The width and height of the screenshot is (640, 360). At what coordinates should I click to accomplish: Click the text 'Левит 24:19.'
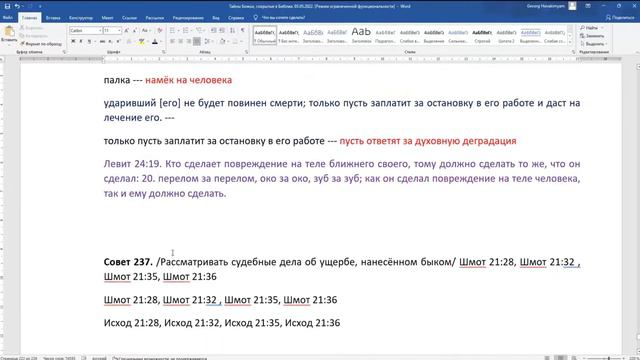133,164
